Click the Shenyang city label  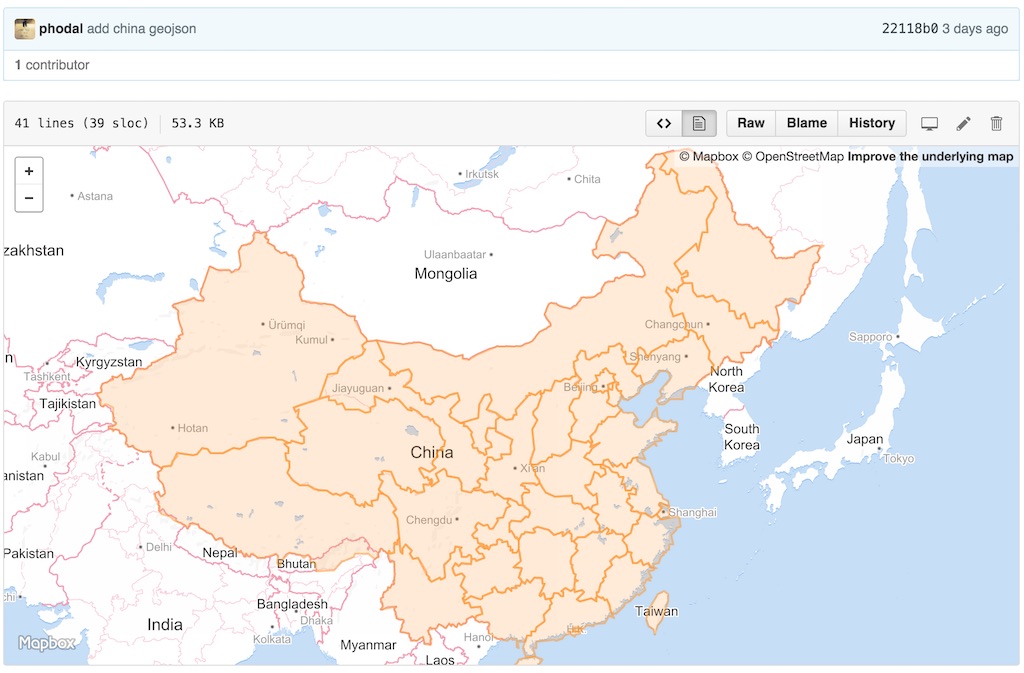click(655, 356)
